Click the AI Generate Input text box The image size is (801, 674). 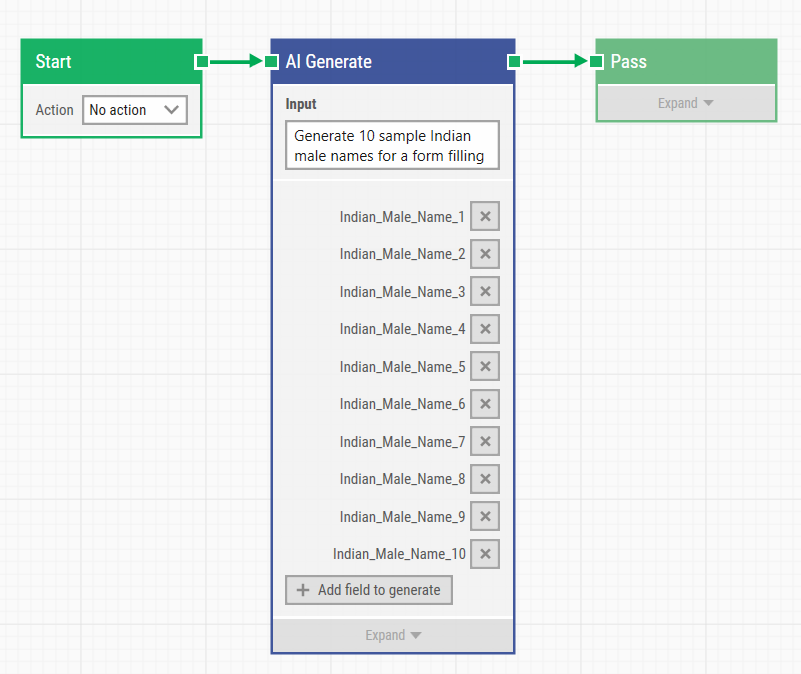click(392, 146)
